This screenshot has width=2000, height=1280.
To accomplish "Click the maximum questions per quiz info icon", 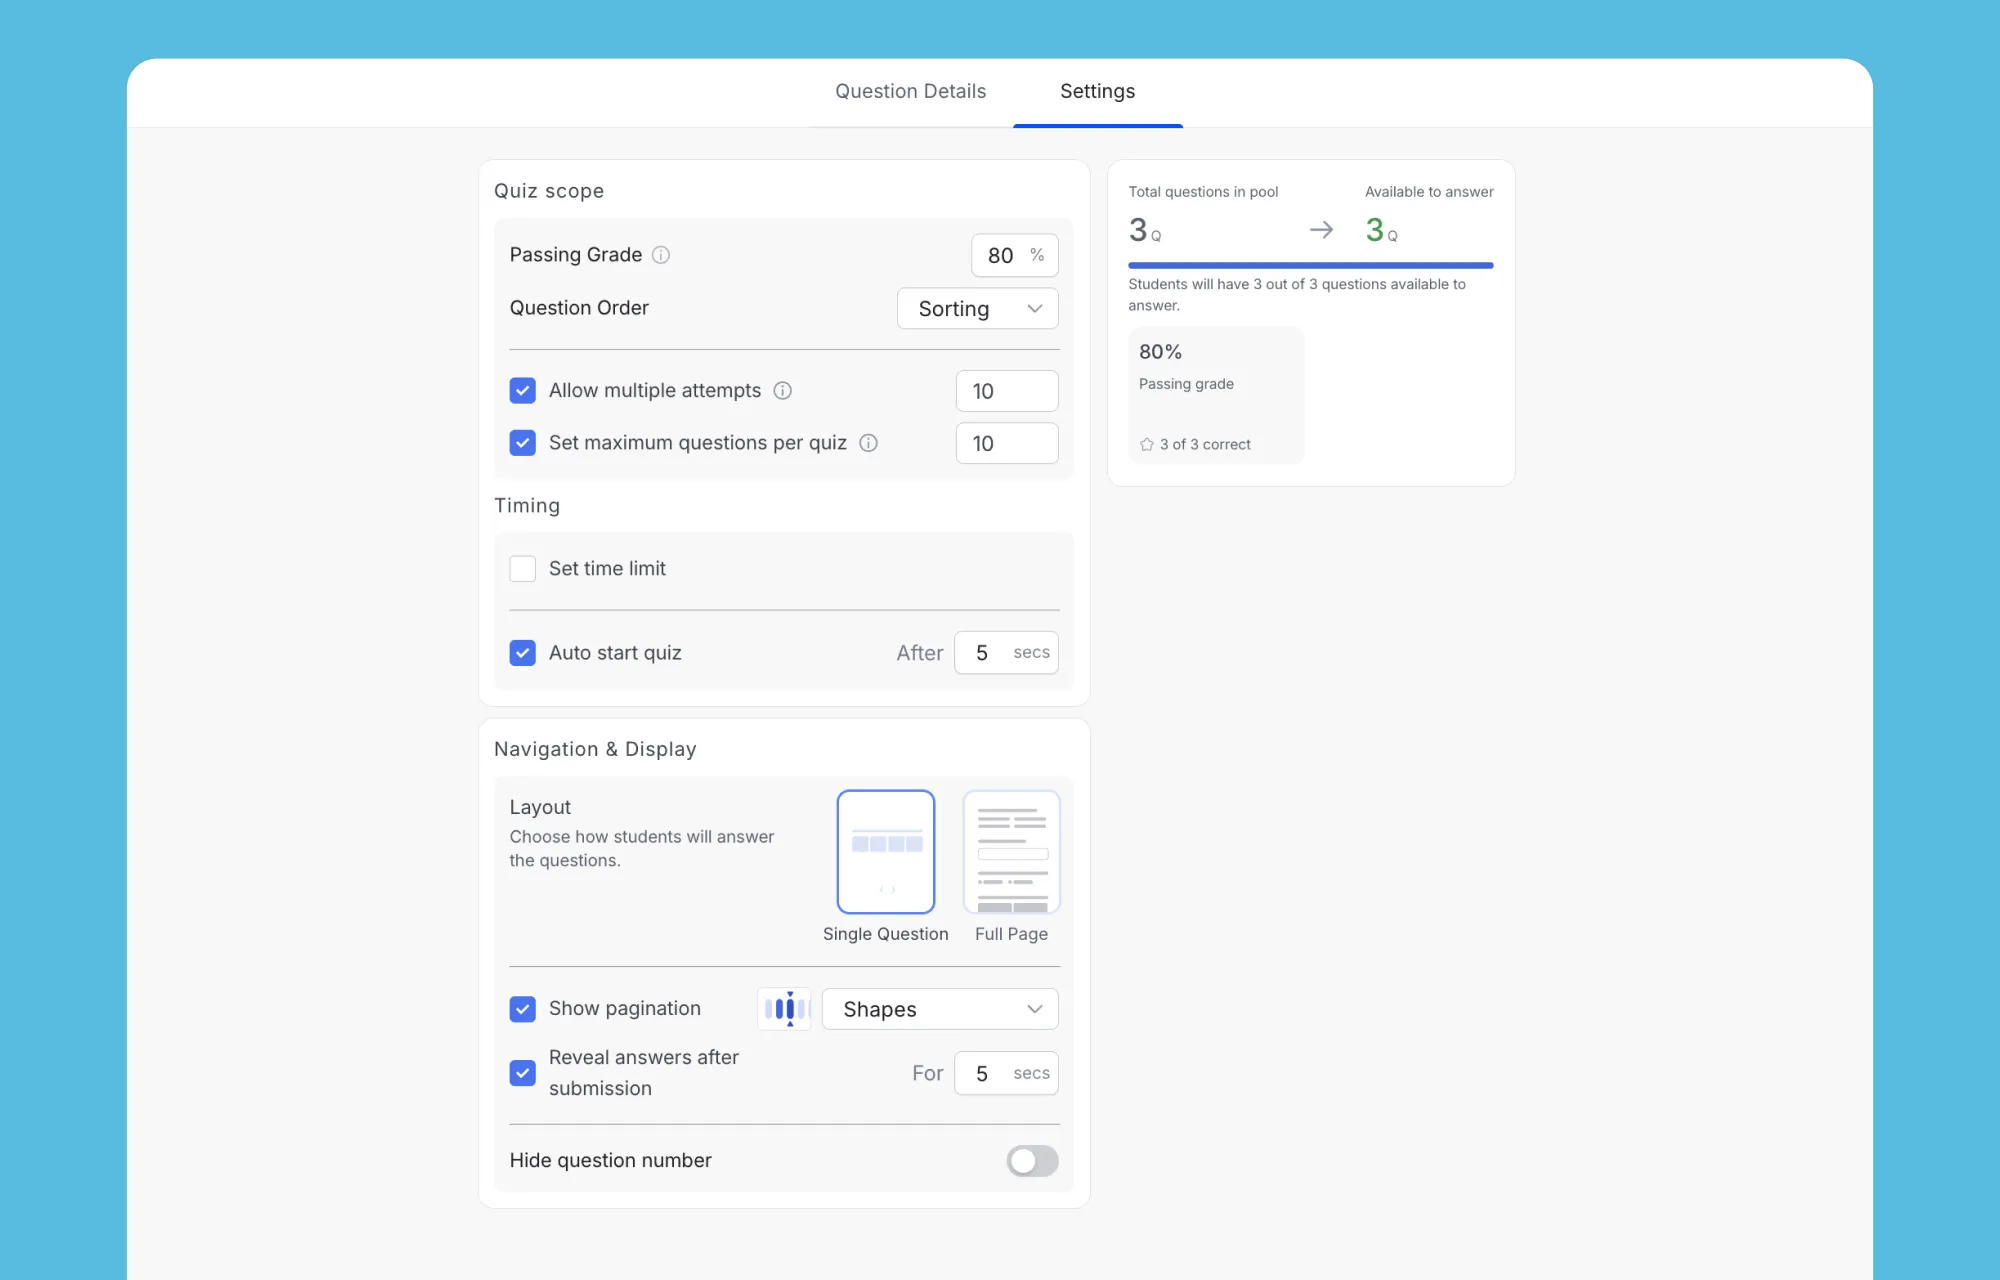I will point(869,443).
